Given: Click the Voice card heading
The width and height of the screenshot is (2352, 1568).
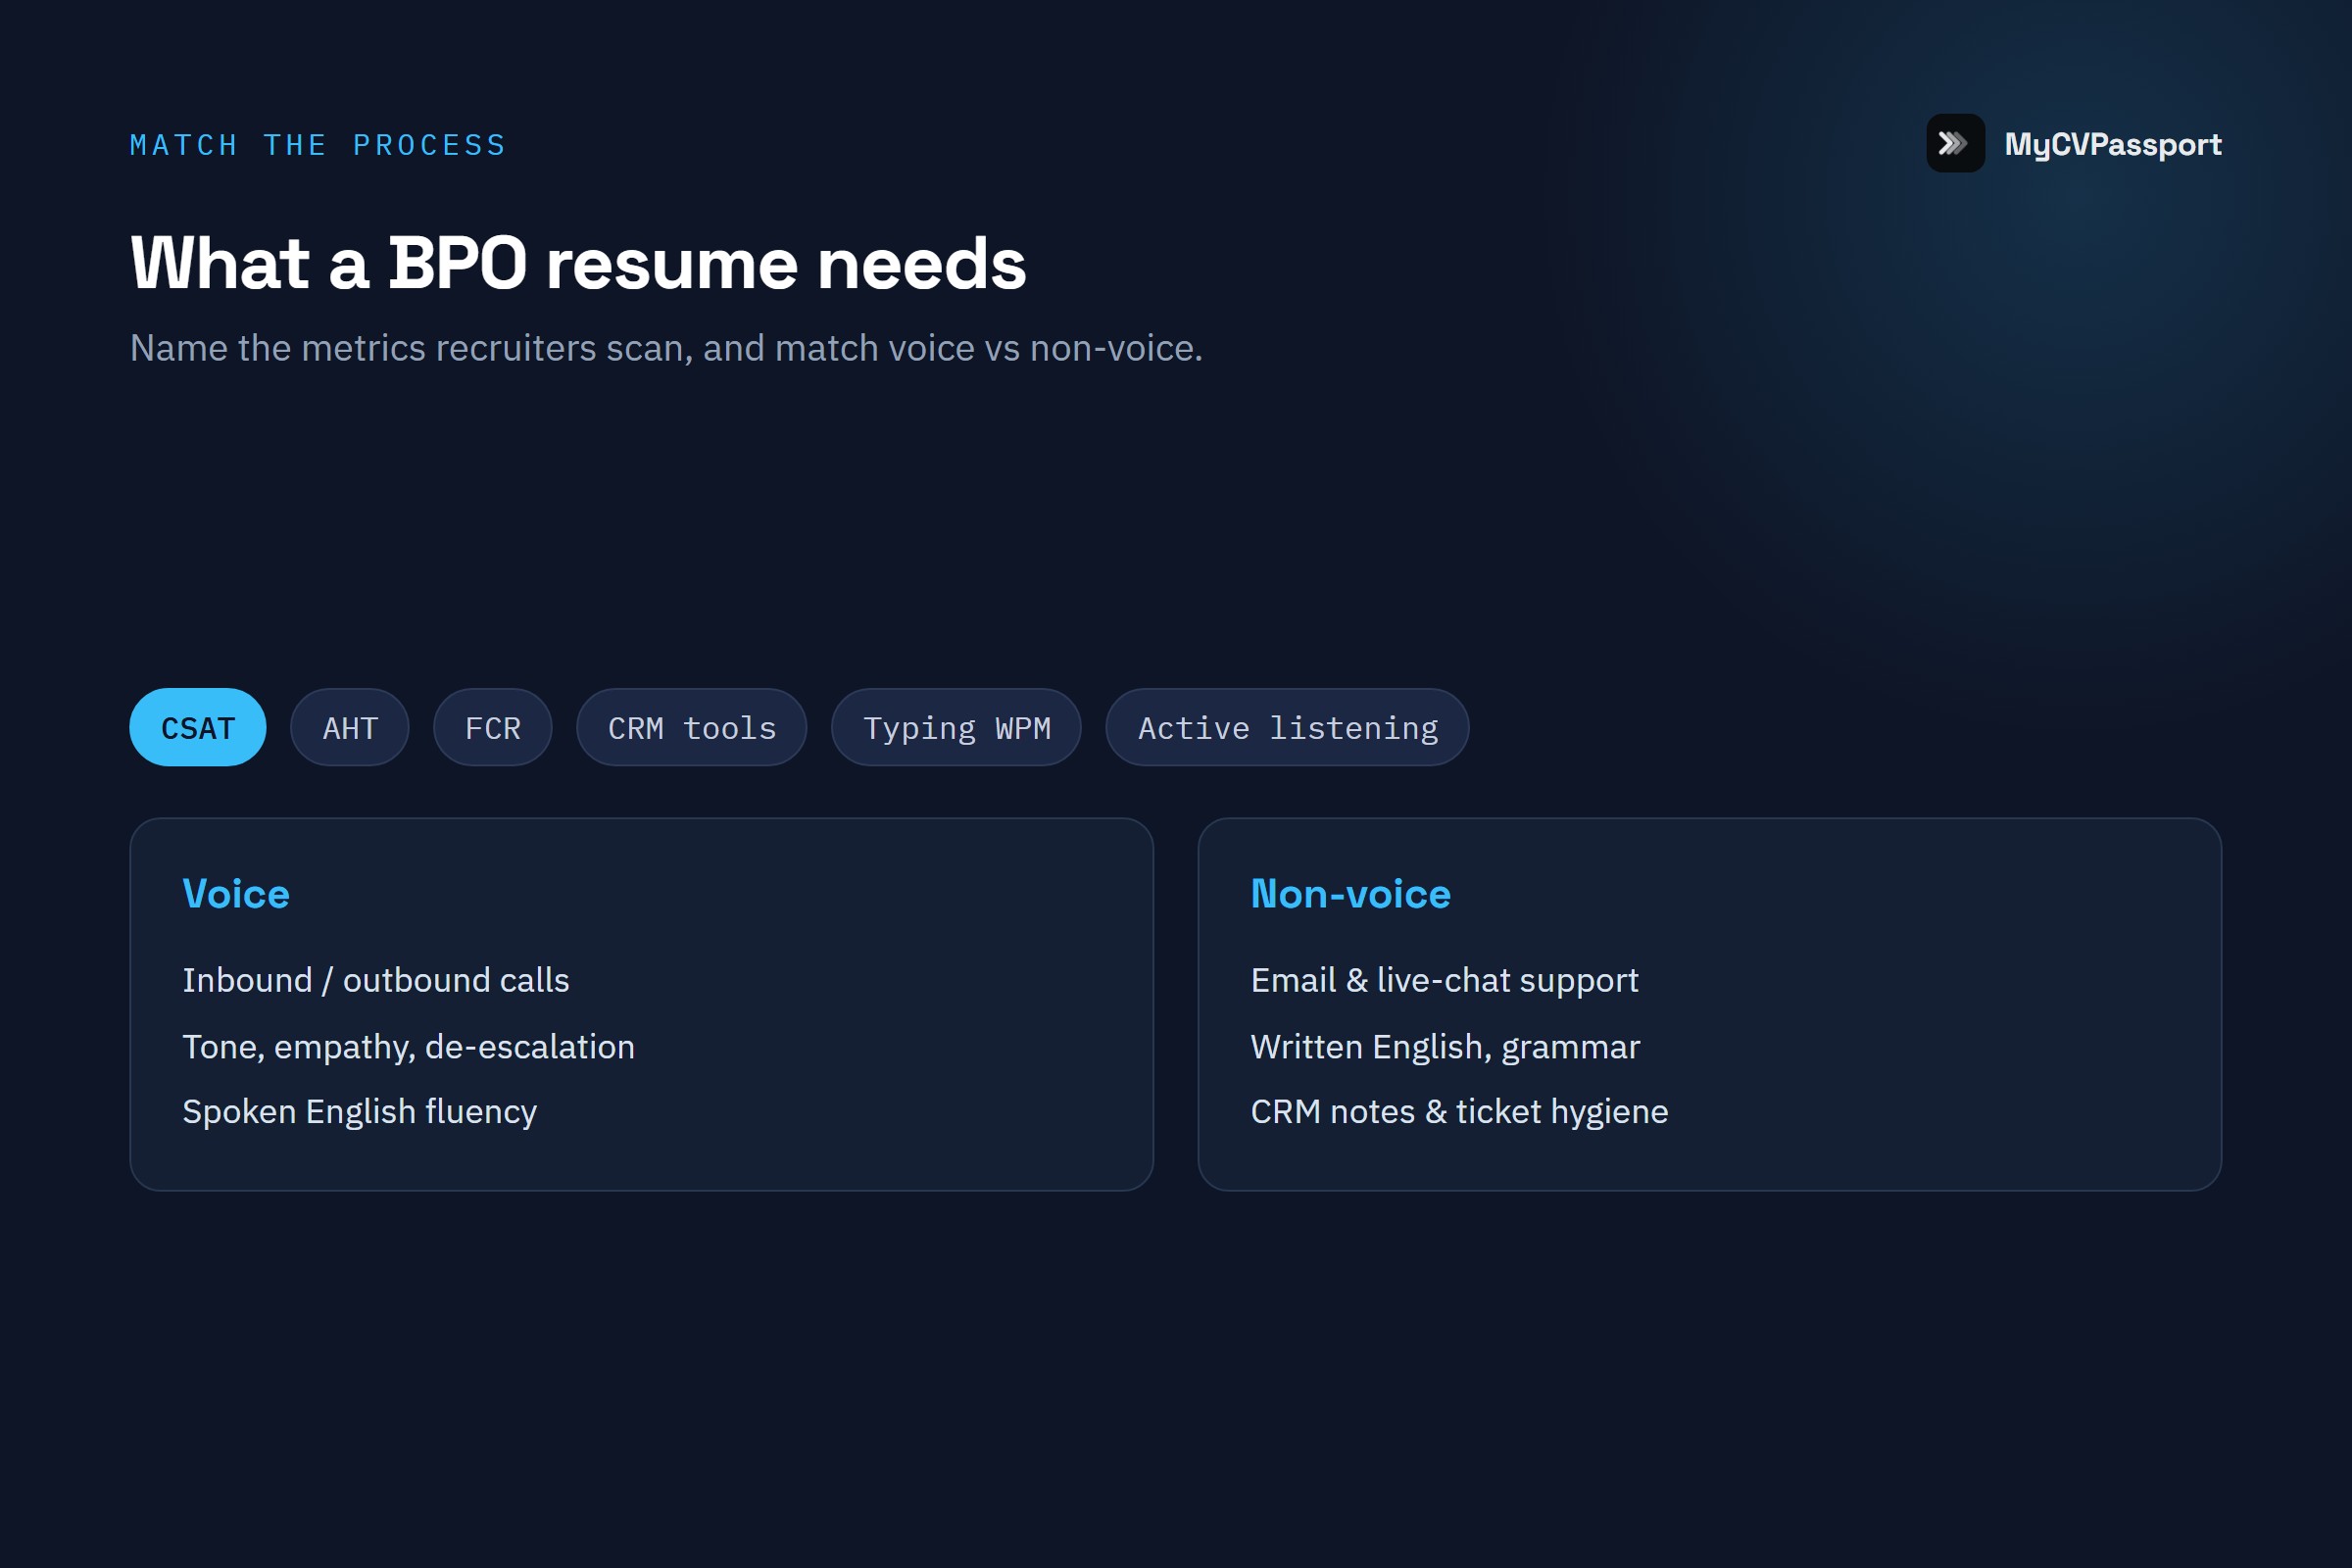Looking at the screenshot, I should coord(236,893).
